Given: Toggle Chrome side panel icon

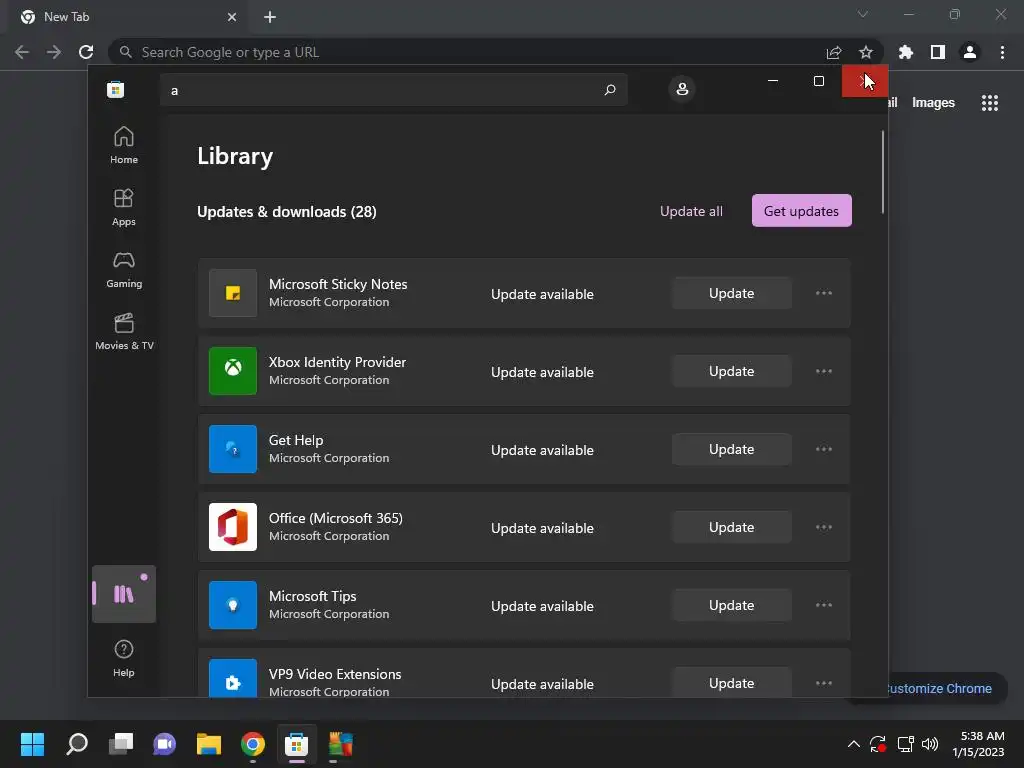Looking at the screenshot, I should [938, 52].
